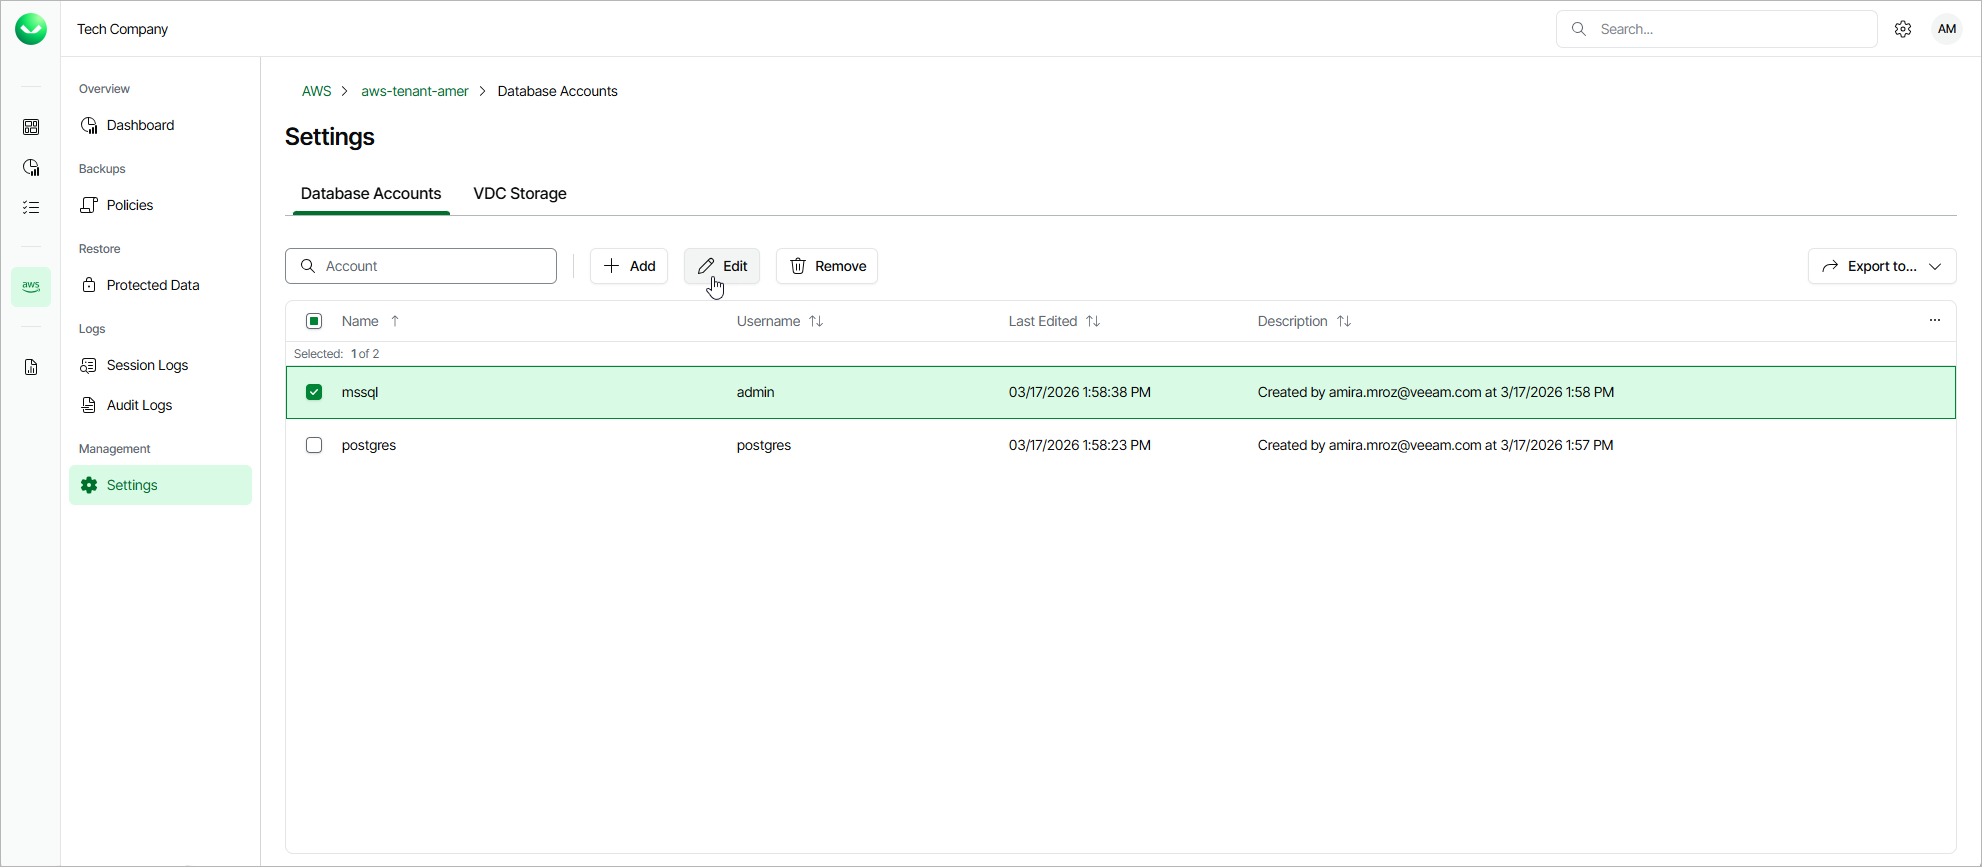Sort the table by Last Edited column
This screenshot has height=867, width=1982.
click(x=1054, y=321)
